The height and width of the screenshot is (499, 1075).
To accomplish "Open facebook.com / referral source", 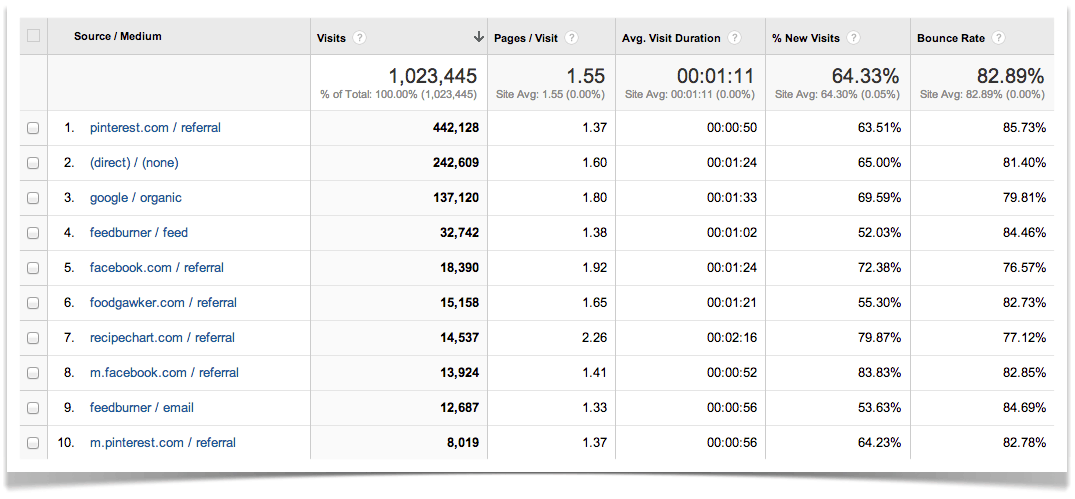I will (156, 268).
